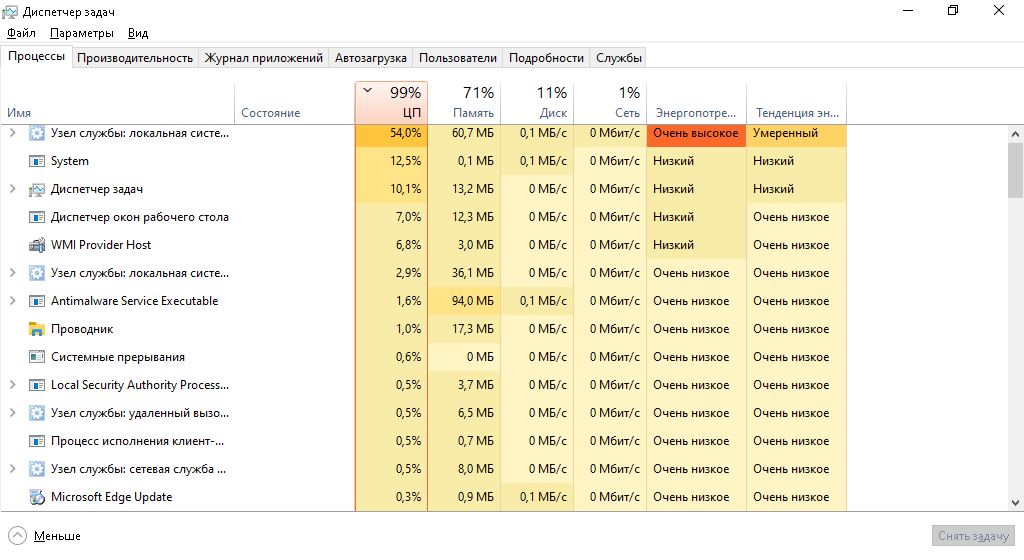Click the WMI Provider Host icon

[x=37, y=245]
